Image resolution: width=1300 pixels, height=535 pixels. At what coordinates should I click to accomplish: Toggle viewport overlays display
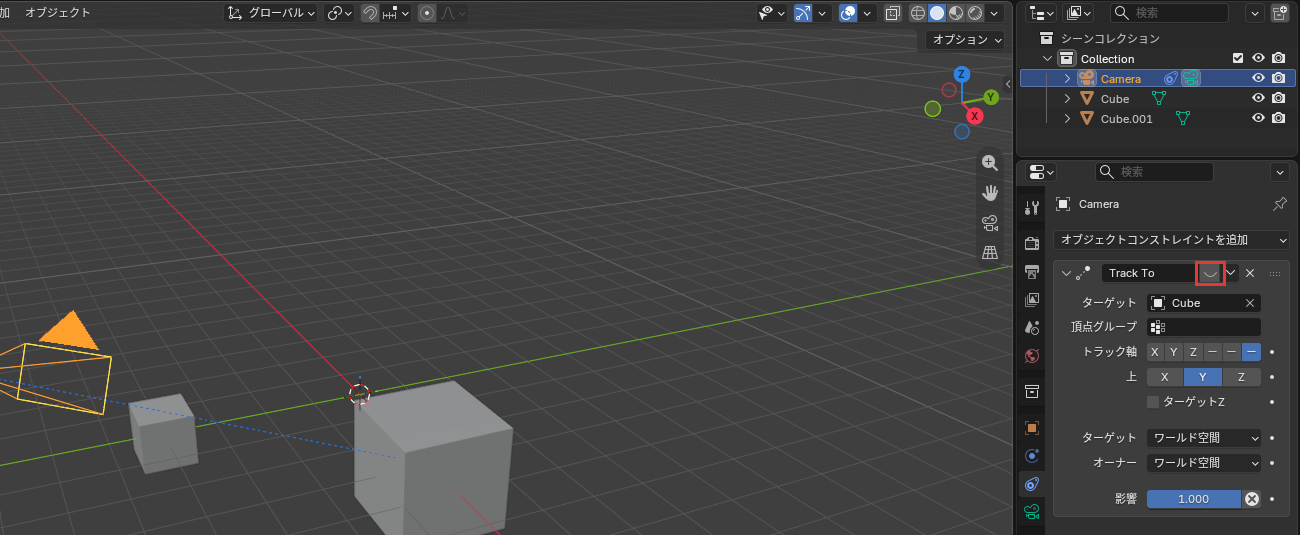coord(847,13)
